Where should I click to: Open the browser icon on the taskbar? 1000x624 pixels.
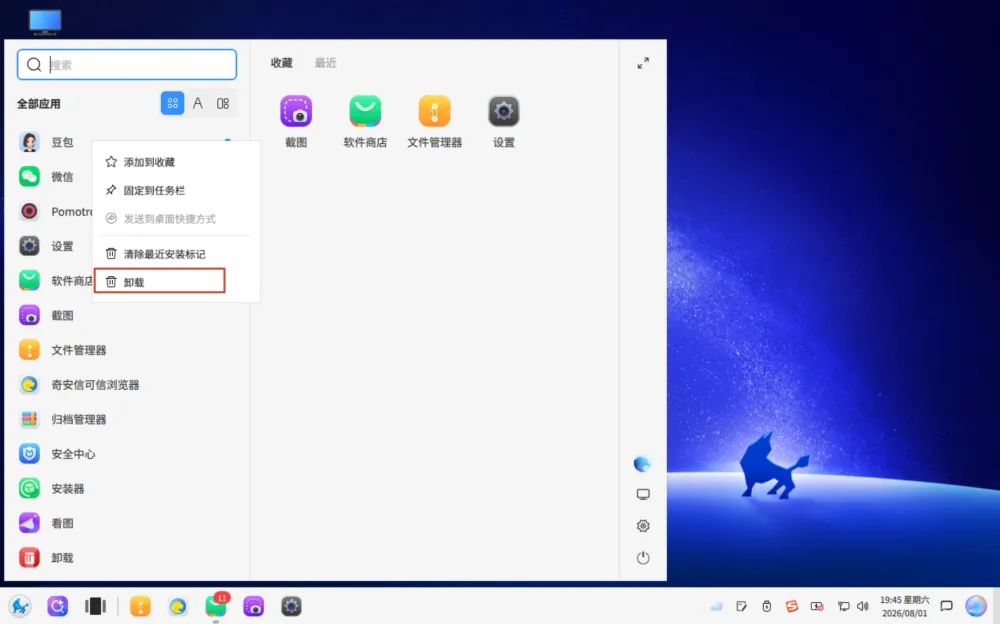(x=177, y=606)
